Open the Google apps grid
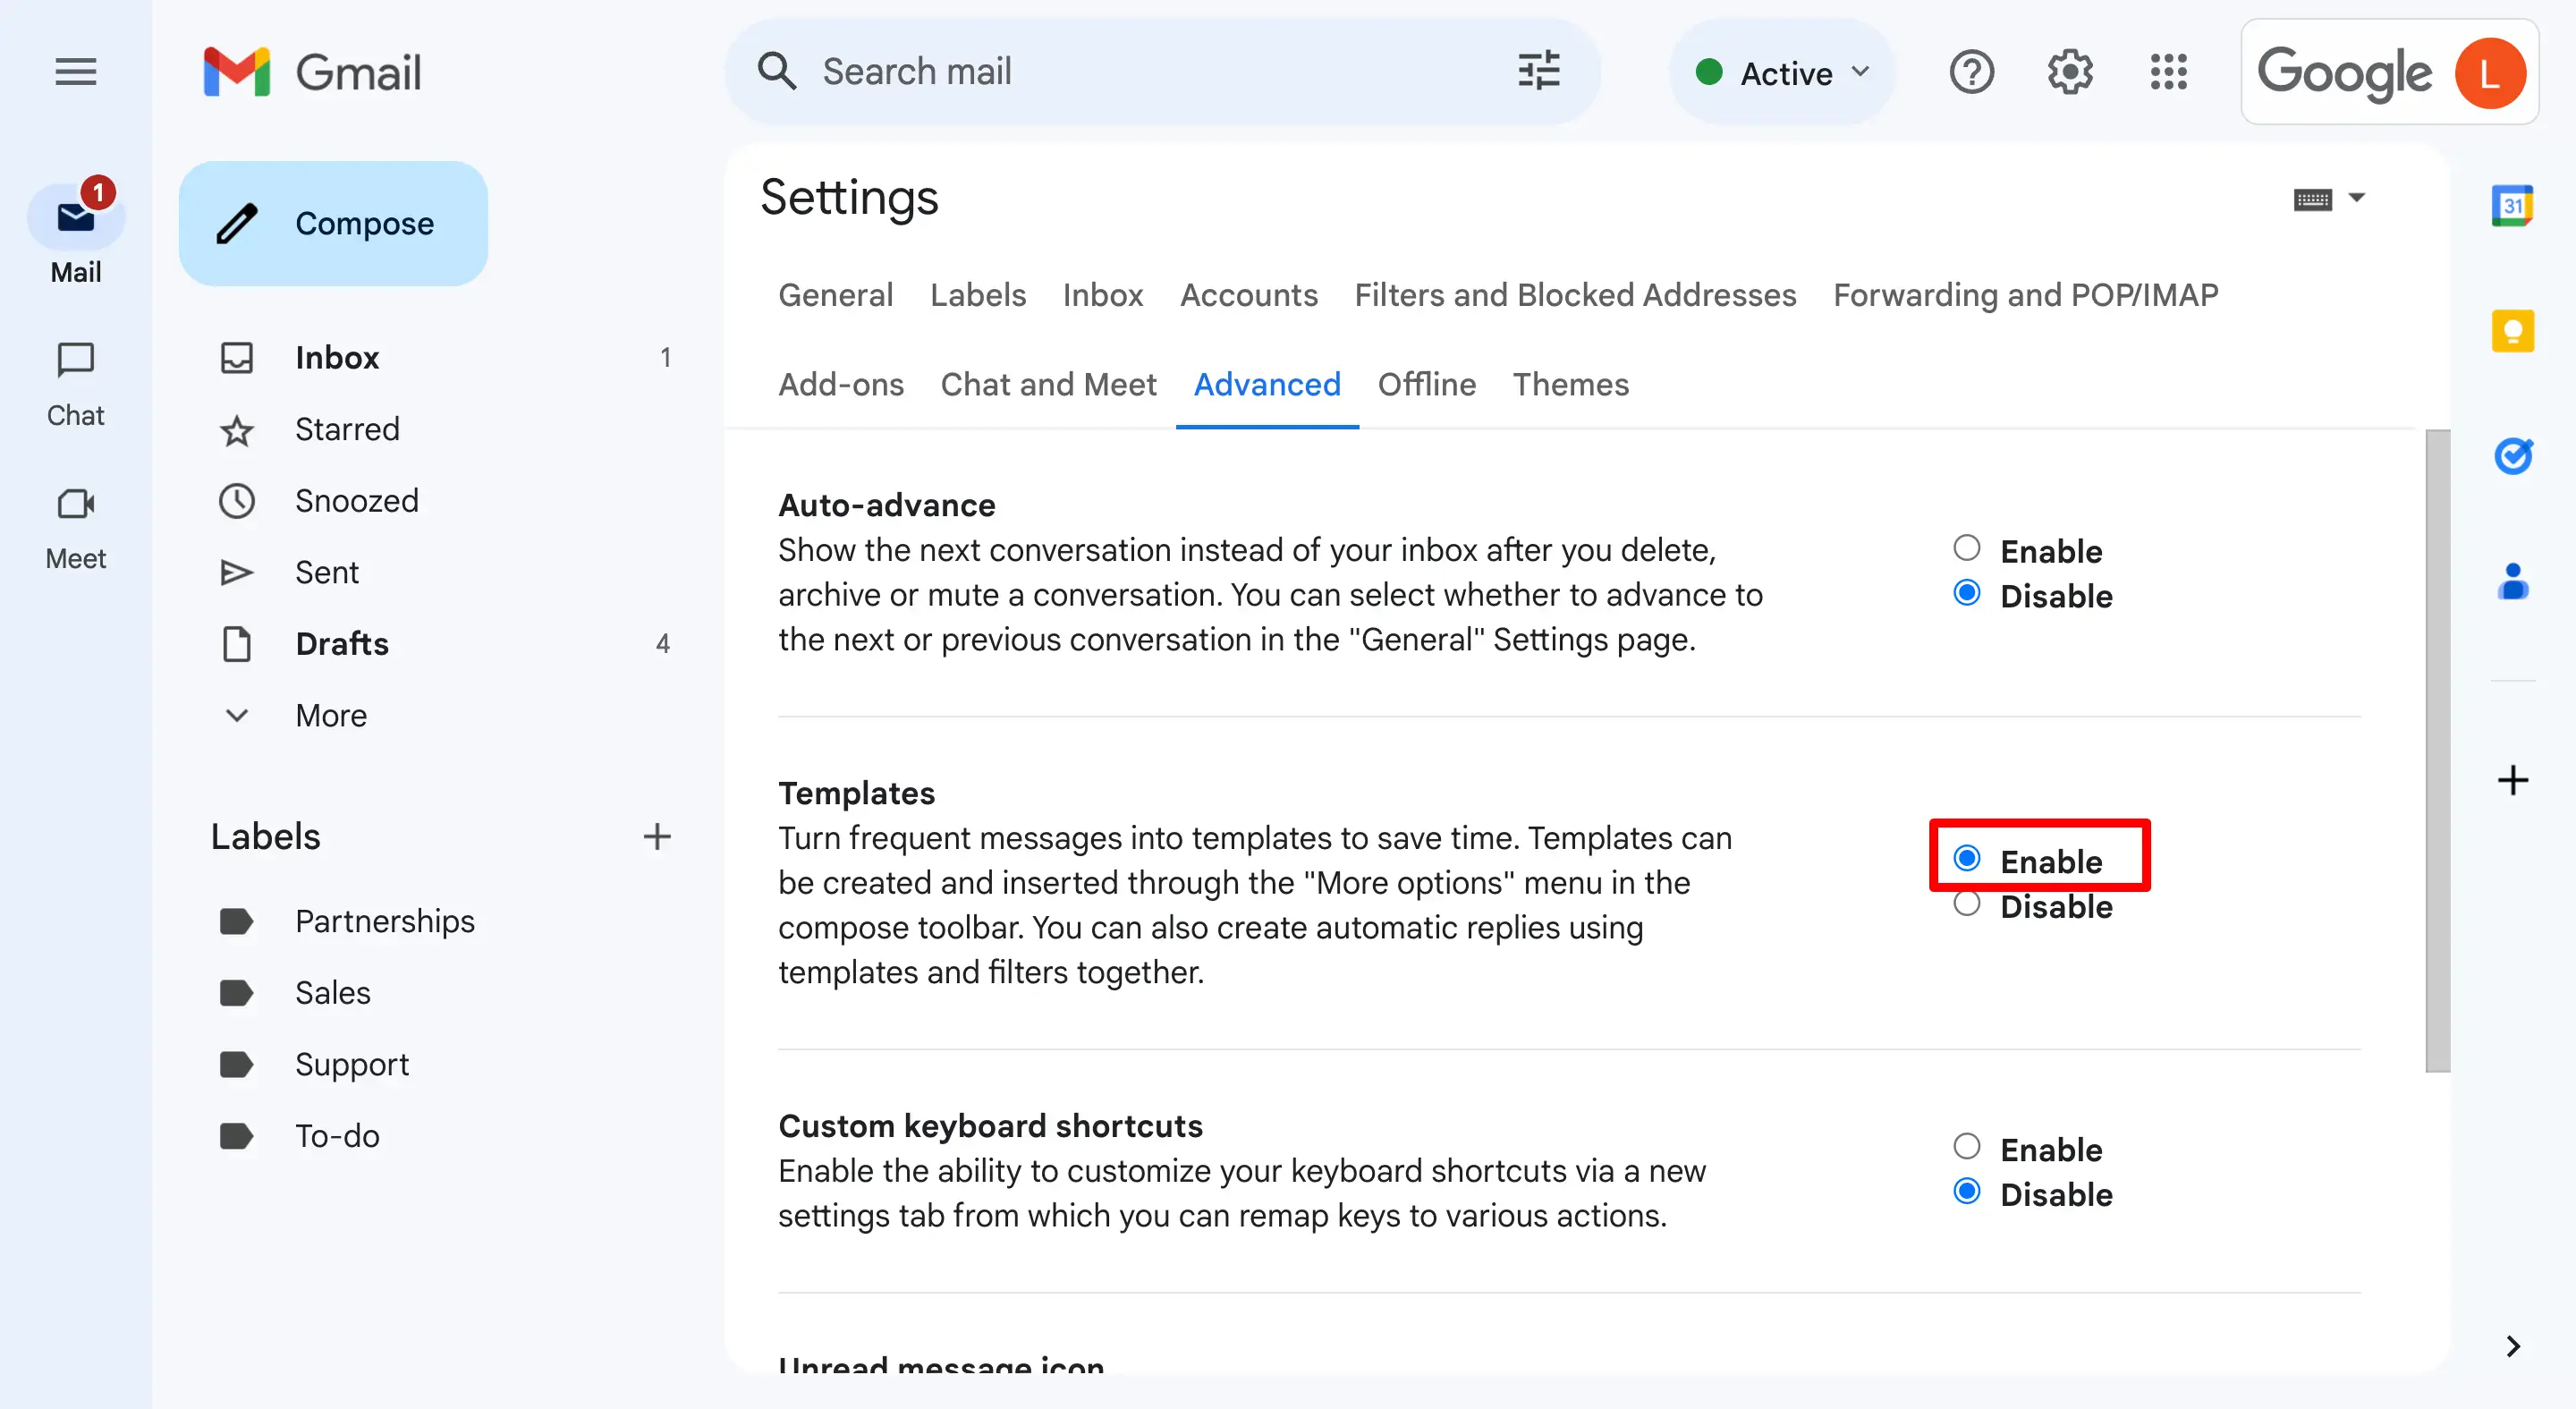This screenshot has width=2576, height=1409. [2168, 72]
